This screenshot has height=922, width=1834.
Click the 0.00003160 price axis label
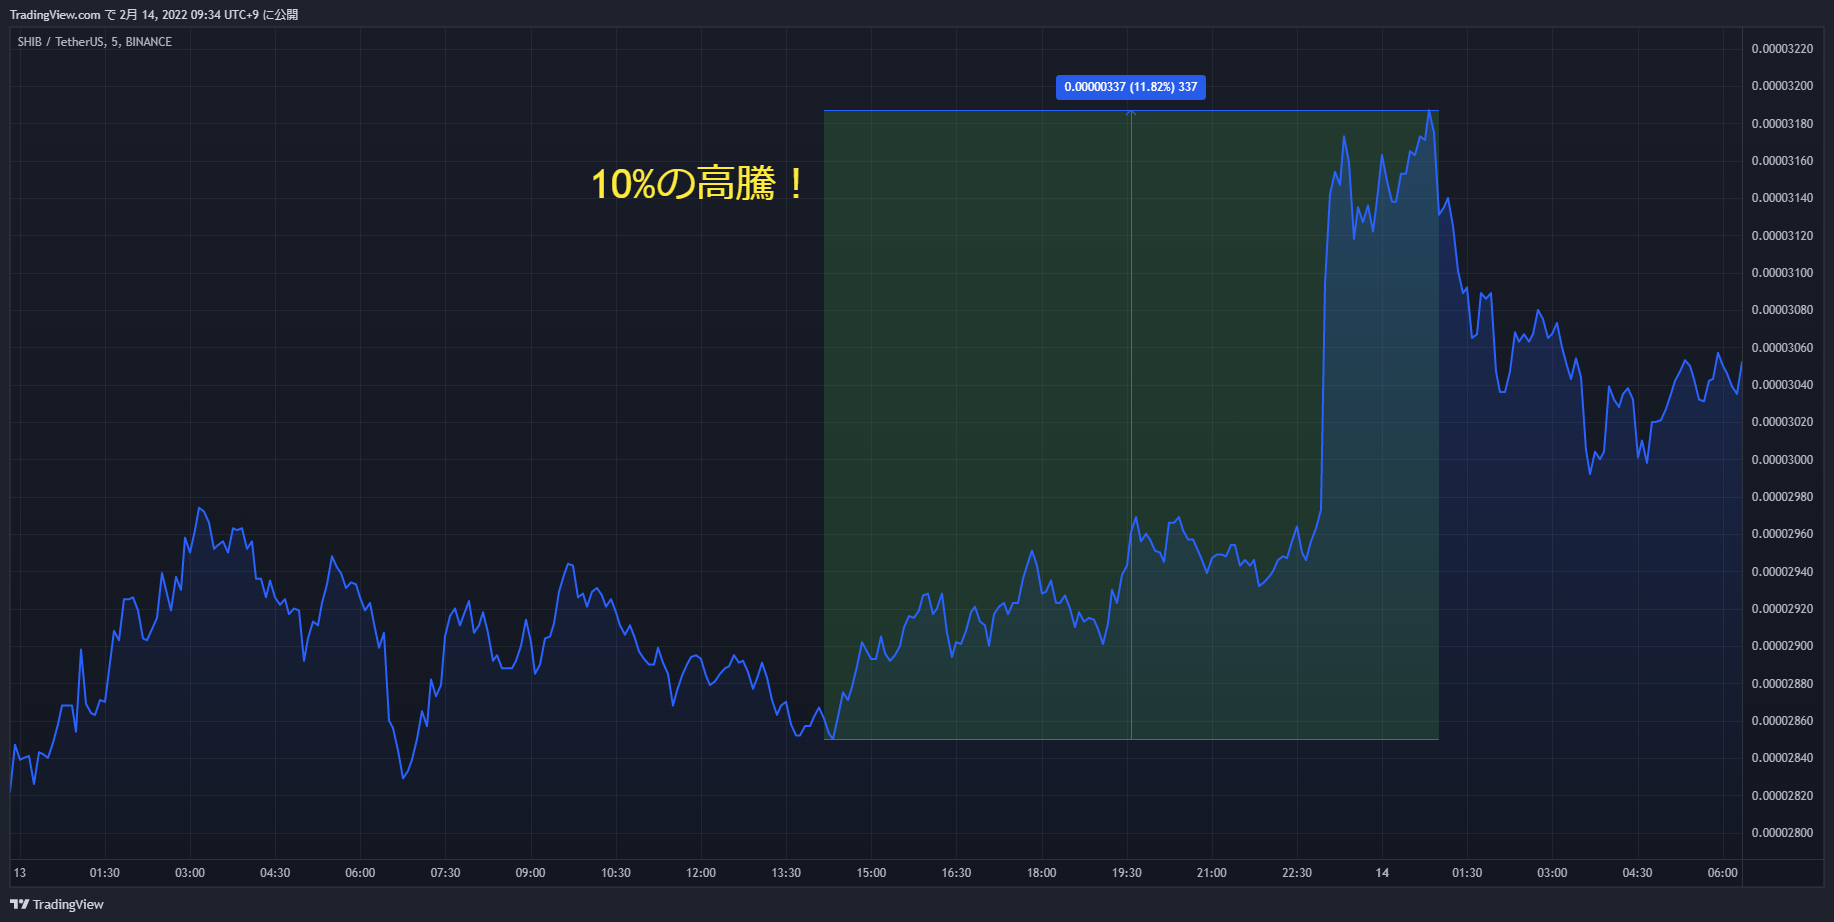coord(1782,161)
